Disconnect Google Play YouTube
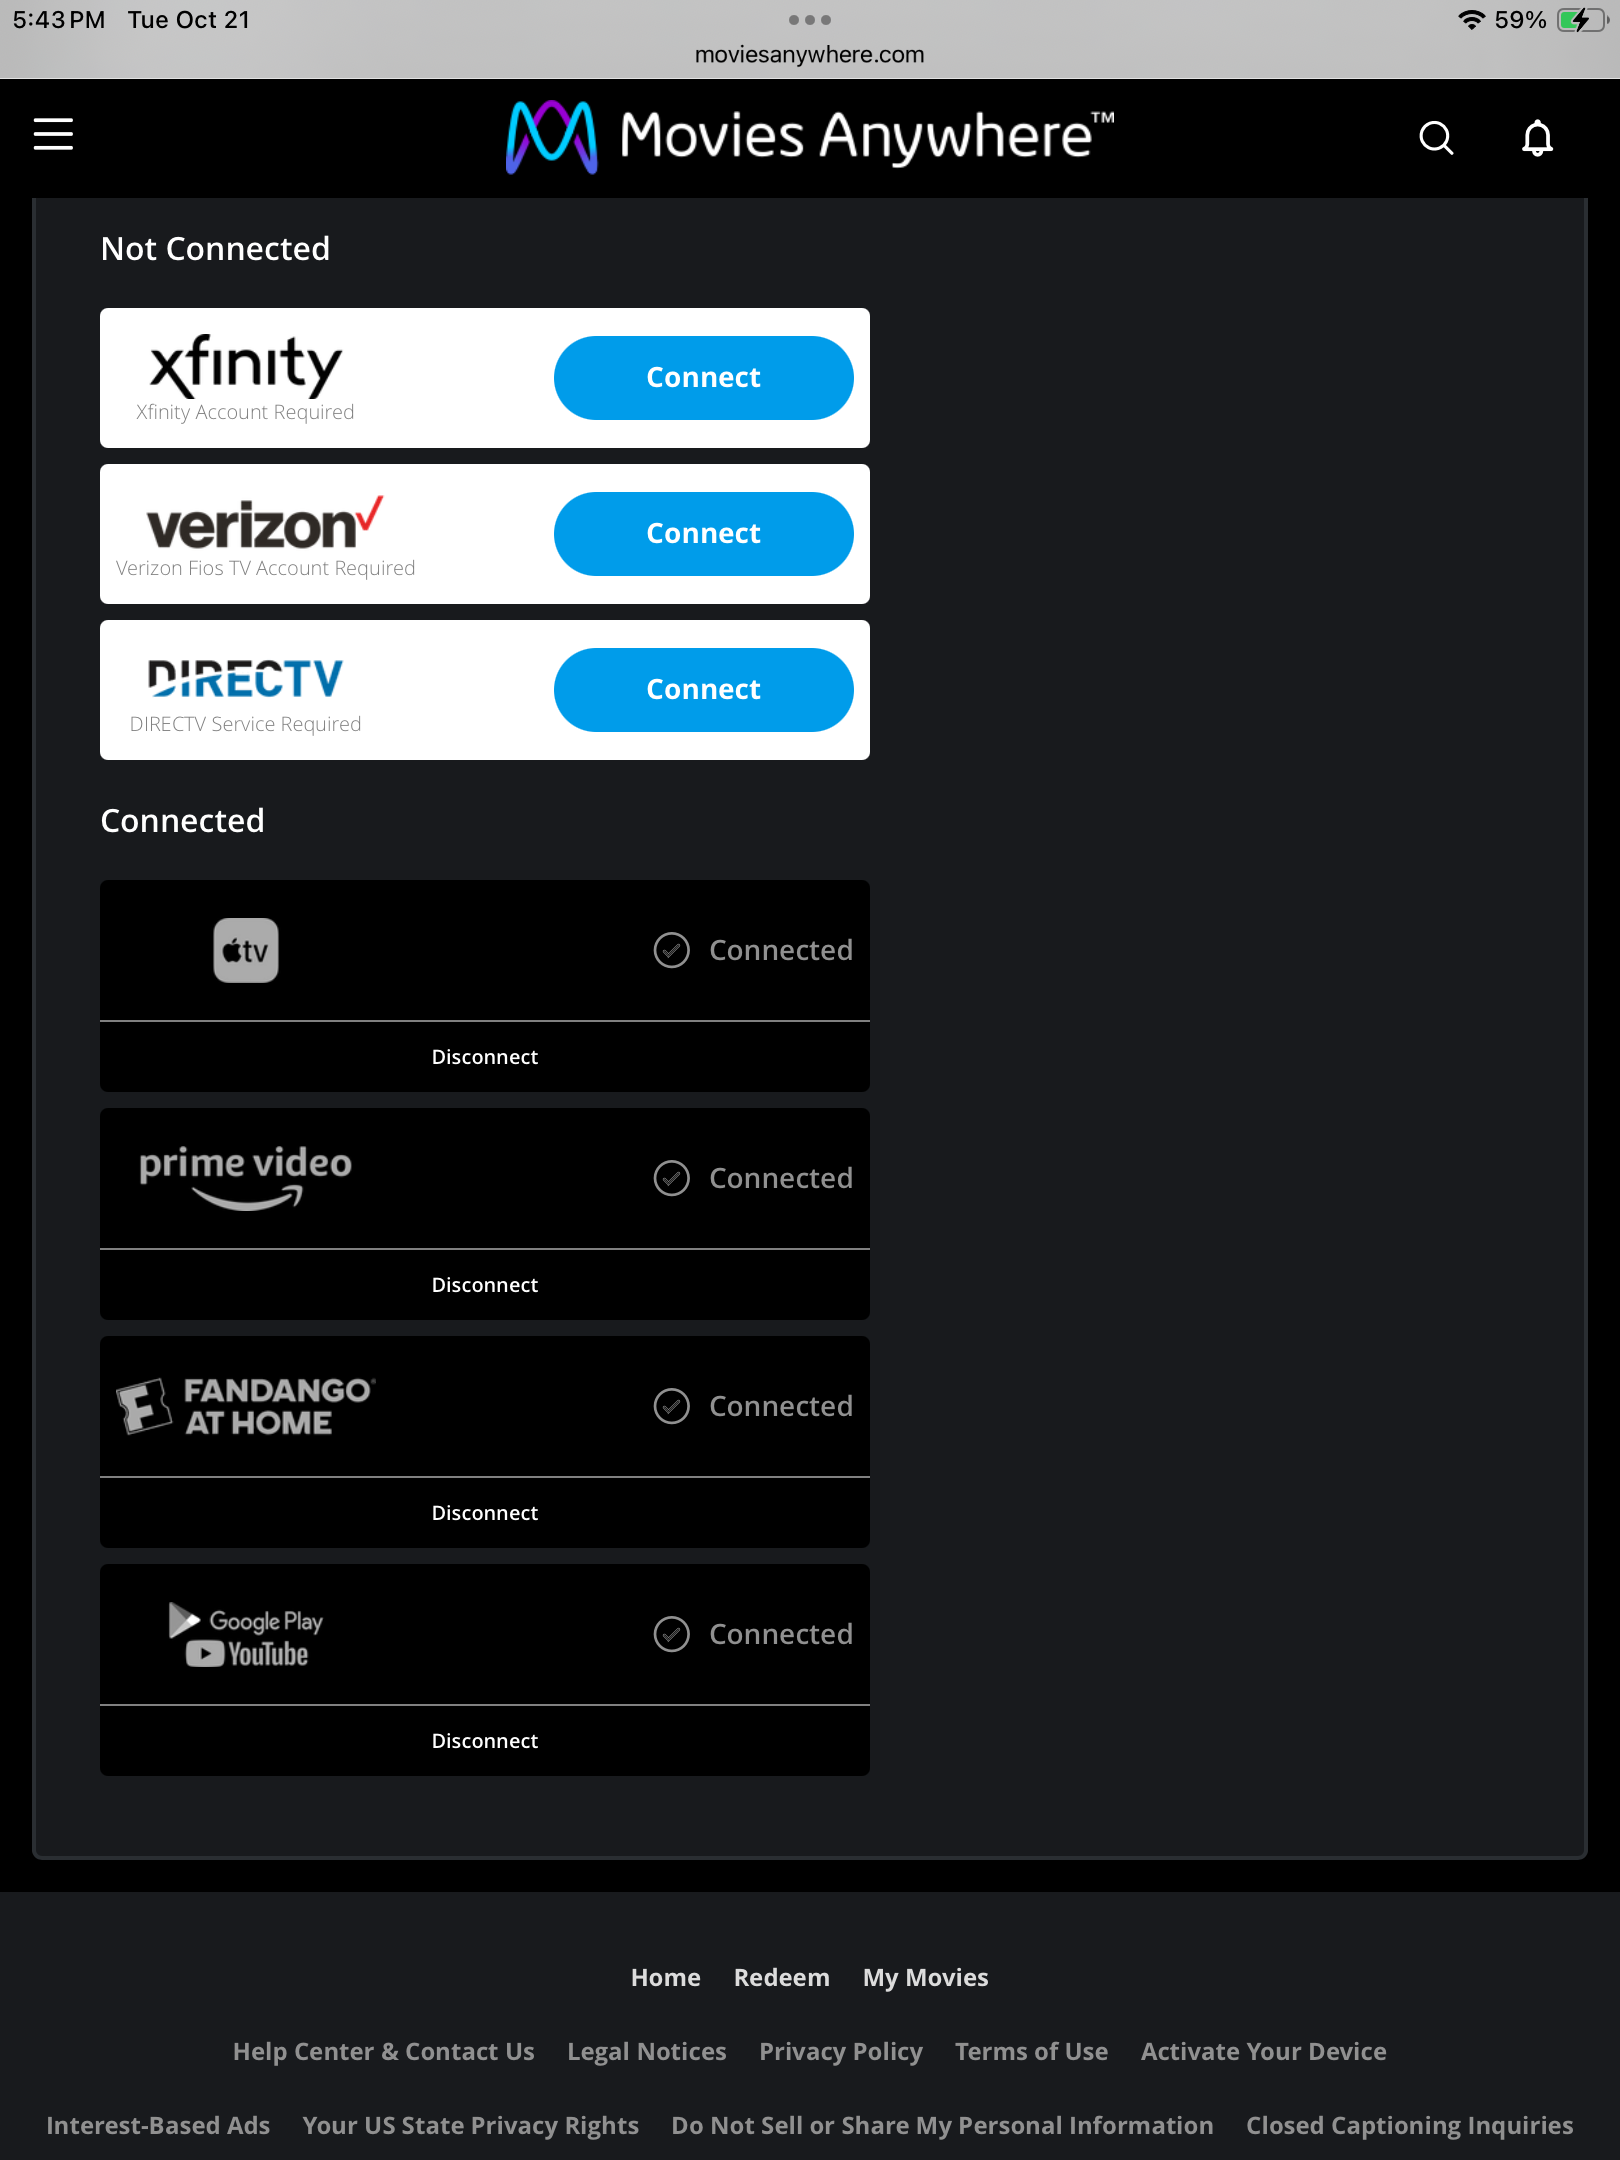 485,1741
